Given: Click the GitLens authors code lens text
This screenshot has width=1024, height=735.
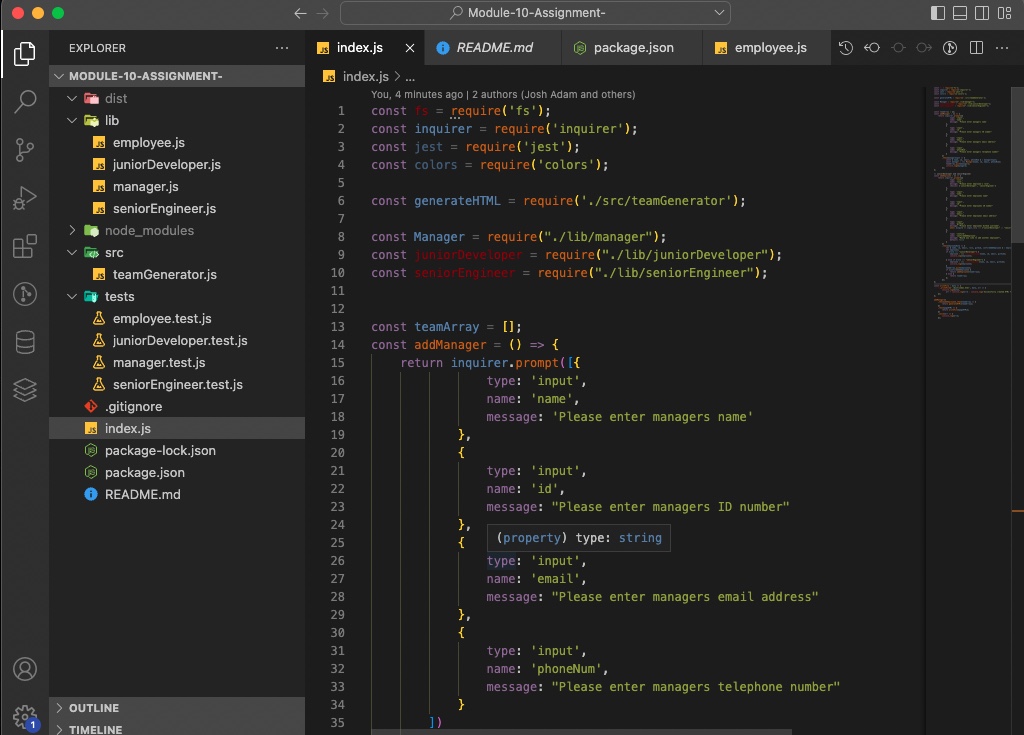Looking at the screenshot, I should [503, 95].
